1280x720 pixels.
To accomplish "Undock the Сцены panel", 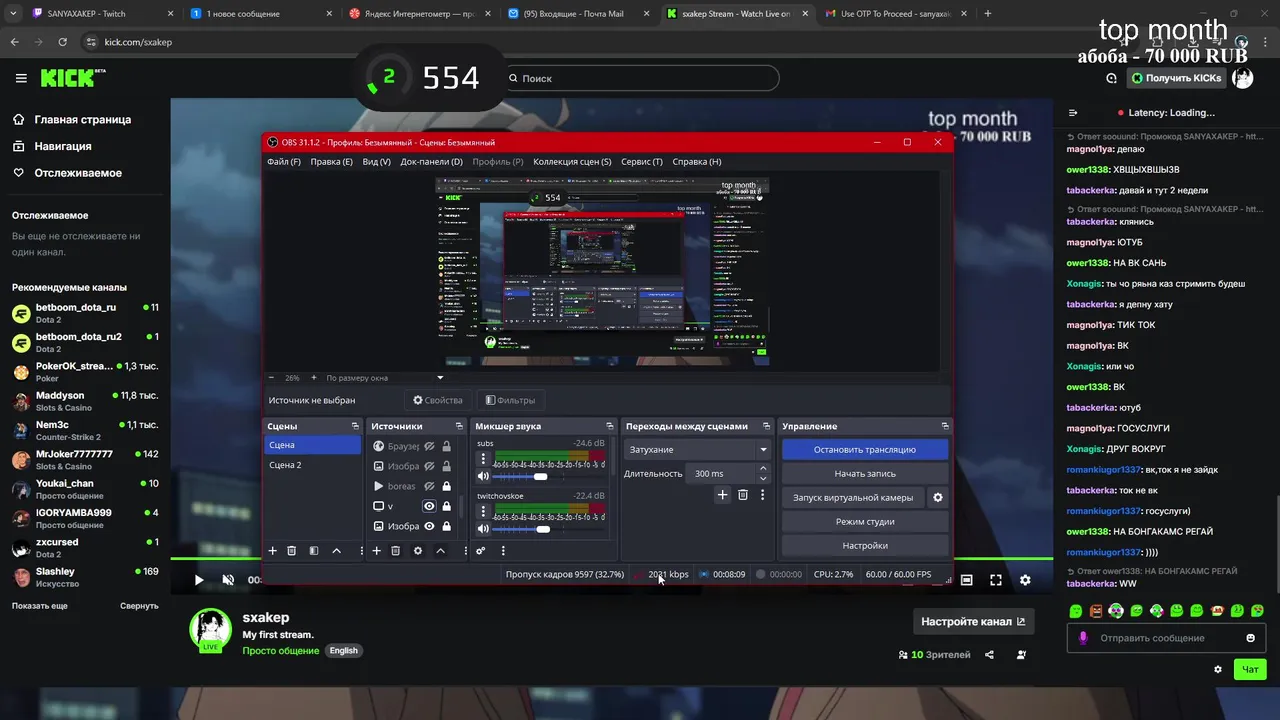I will tap(355, 426).
